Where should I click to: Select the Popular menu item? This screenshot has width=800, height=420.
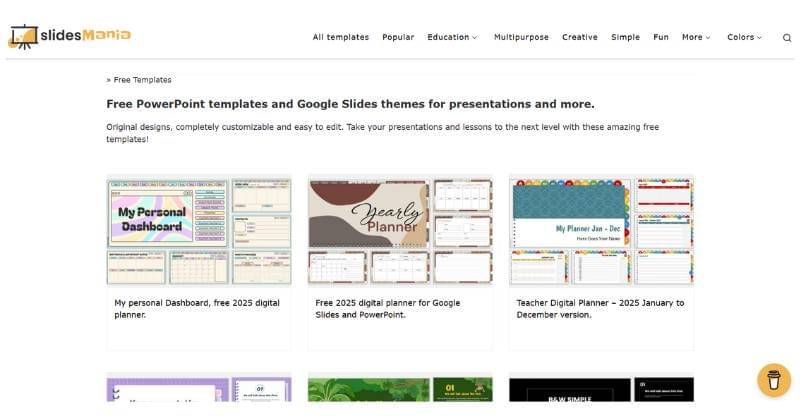click(x=398, y=38)
